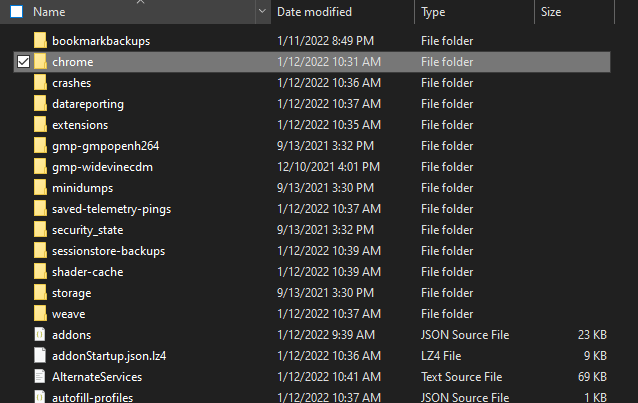Select the AlternateServices text file icon
The image size is (638, 403).
[40, 377]
